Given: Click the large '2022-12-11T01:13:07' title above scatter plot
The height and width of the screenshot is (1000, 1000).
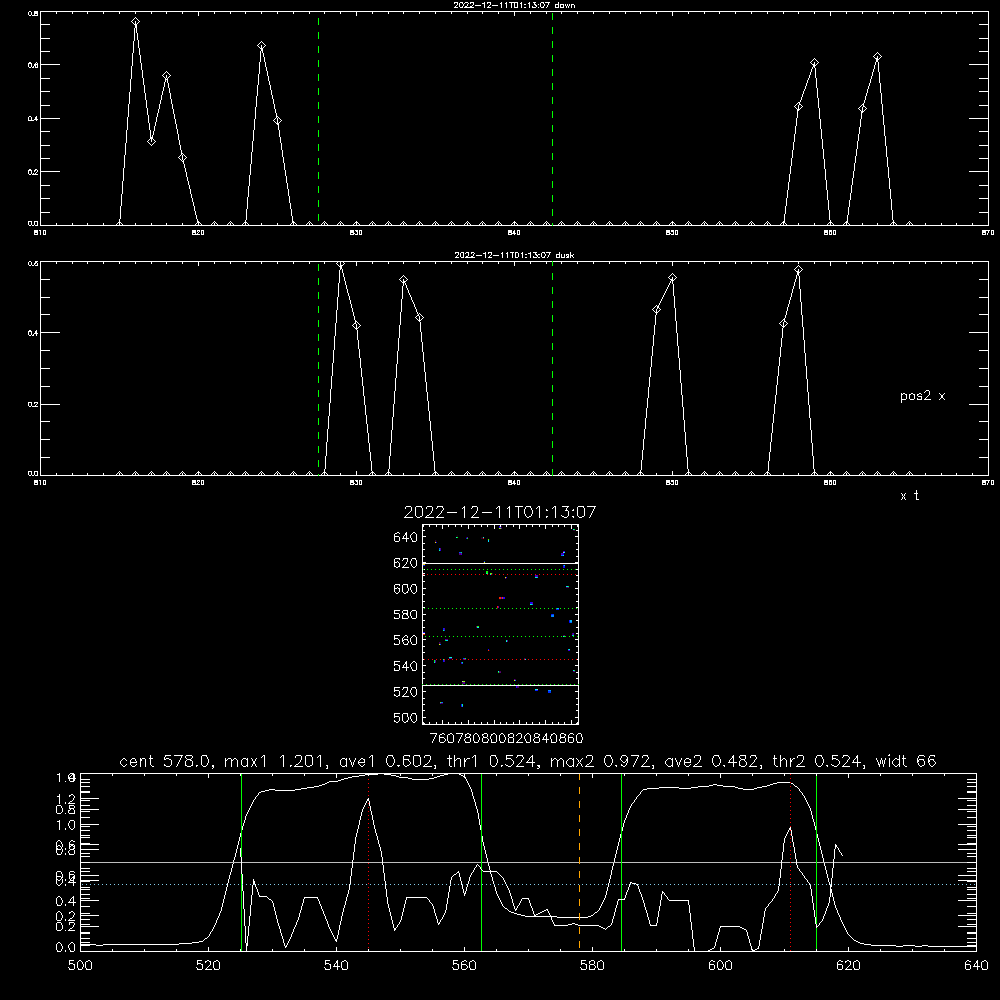Looking at the screenshot, I should (x=500, y=512).
